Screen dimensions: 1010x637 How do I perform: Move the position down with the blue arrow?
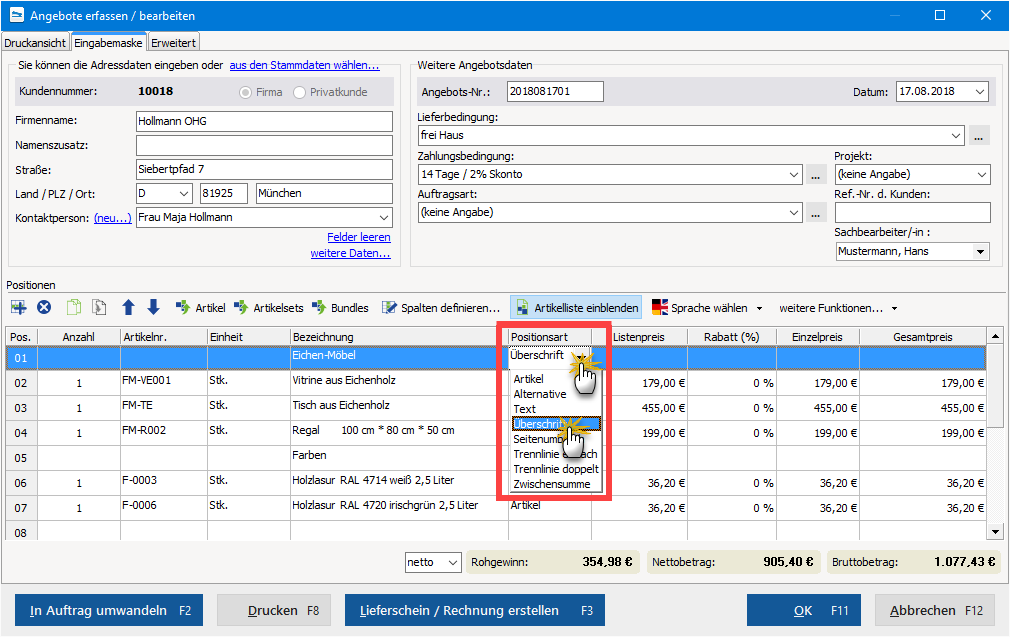click(153, 307)
